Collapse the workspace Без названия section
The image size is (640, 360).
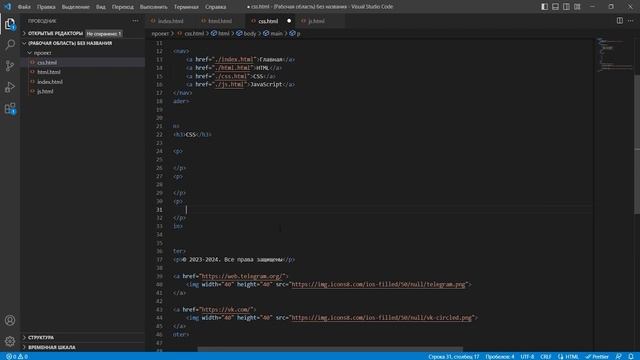tap(83, 43)
